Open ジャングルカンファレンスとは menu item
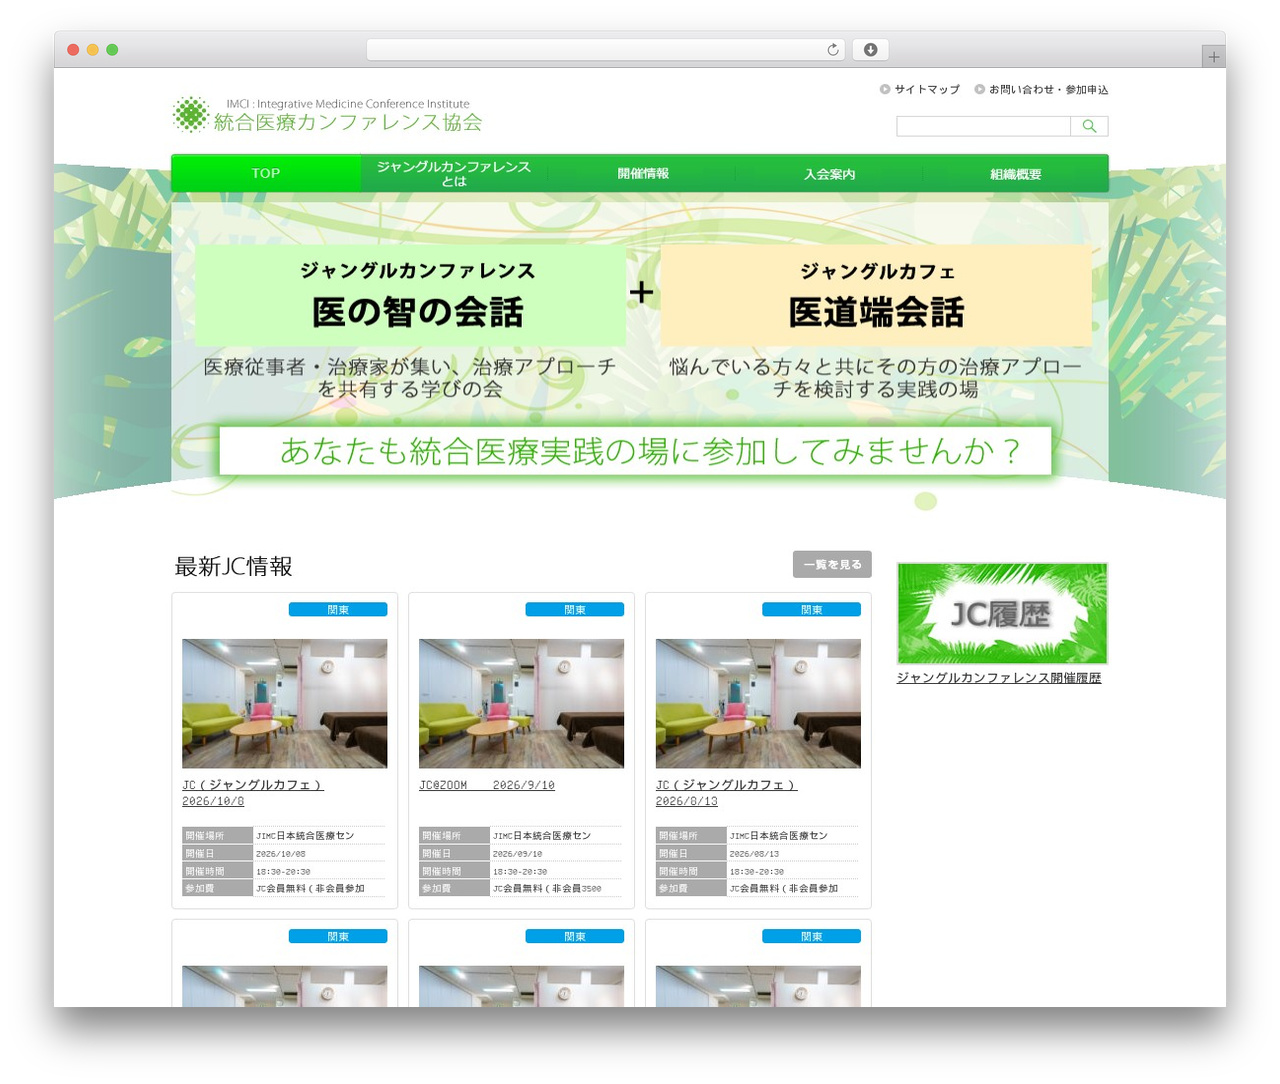 [x=454, y=173]
